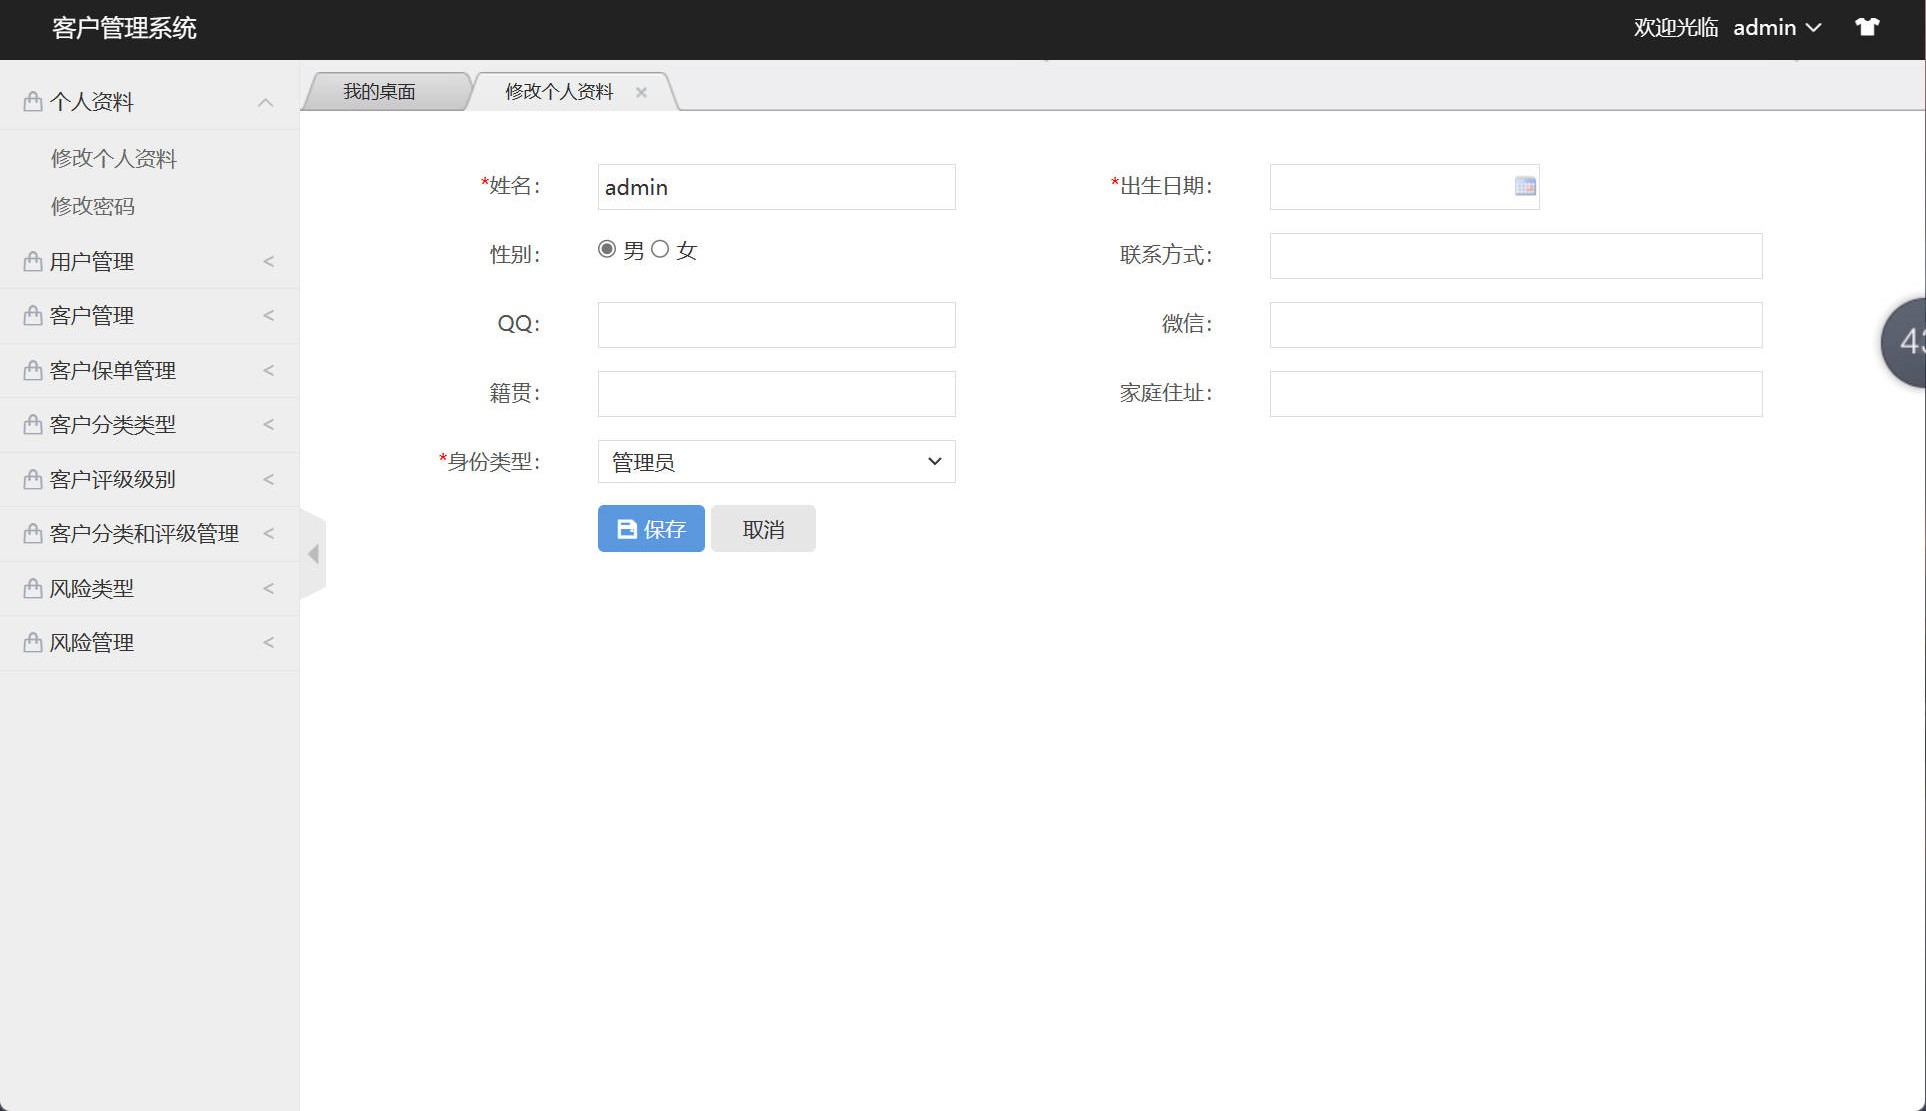Close the 修改个人资料 tab
The image size is (1926, 1111).
[641, 92]
